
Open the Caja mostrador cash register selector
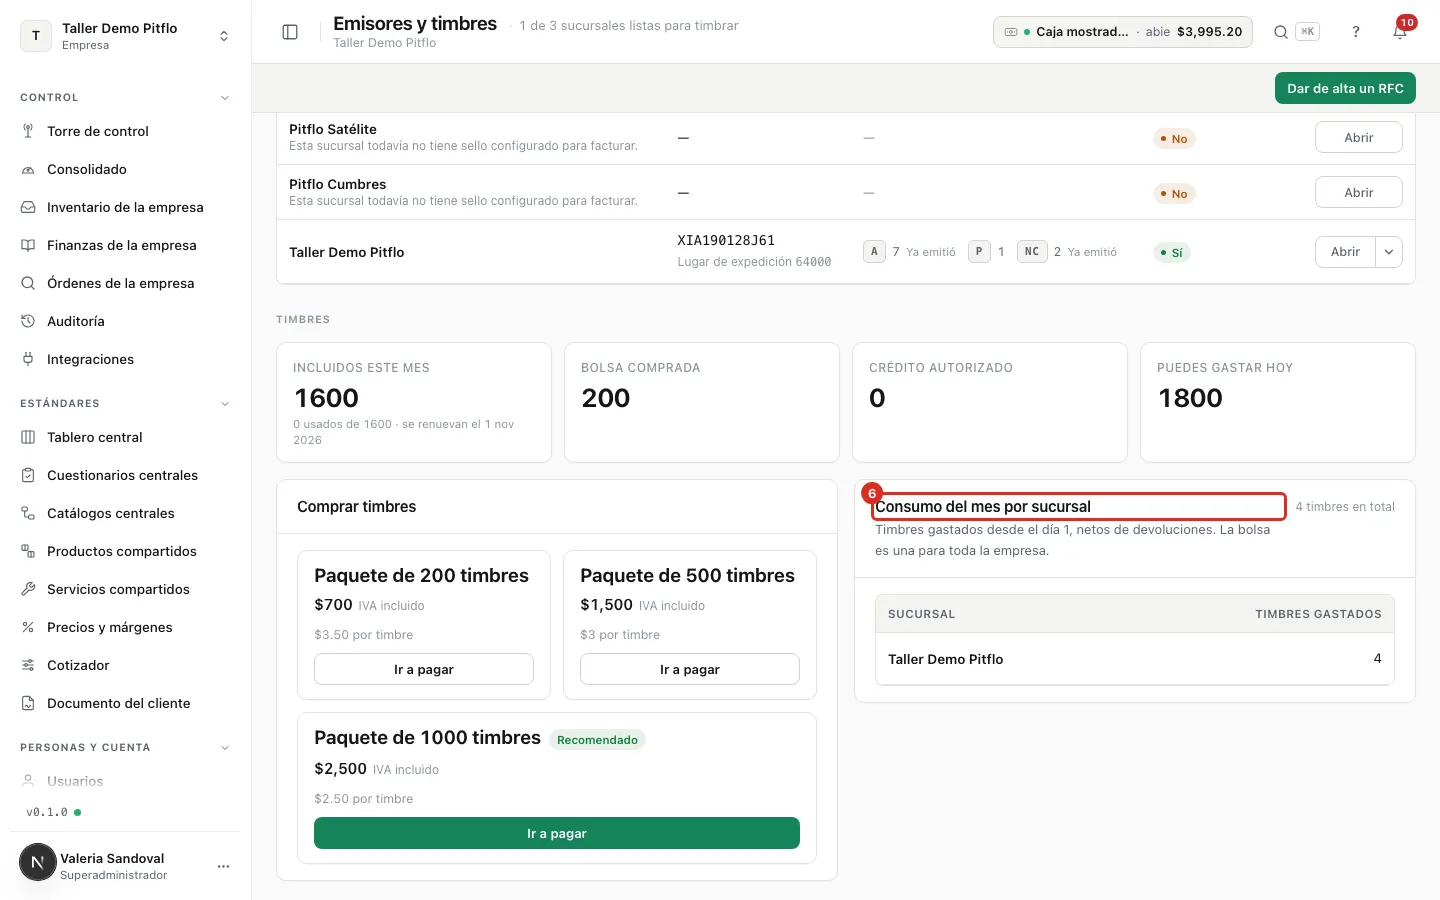[x=1122, y=32]
